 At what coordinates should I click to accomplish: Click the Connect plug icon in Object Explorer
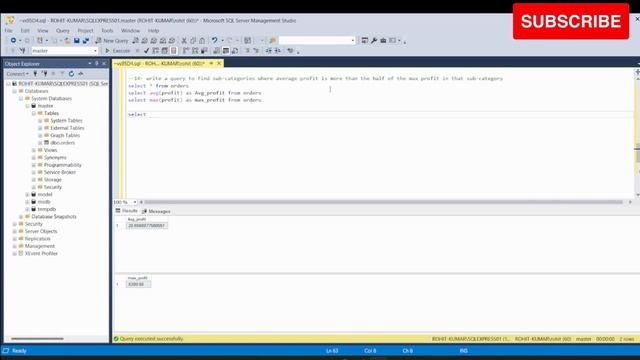(x=36, y=74)
